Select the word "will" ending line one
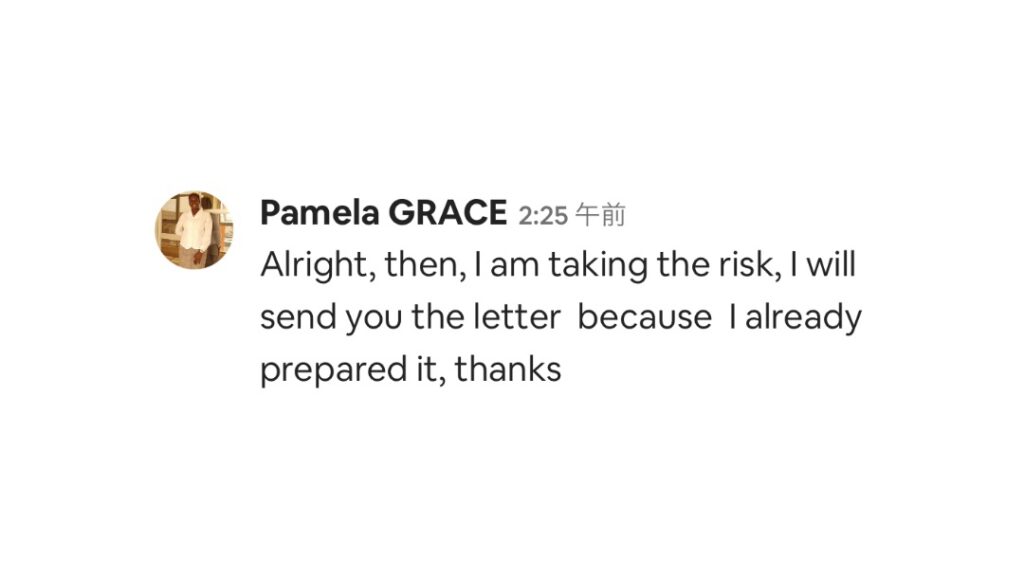The width and height of the screenshot is (1024, 576). click(x=831, y=264)
